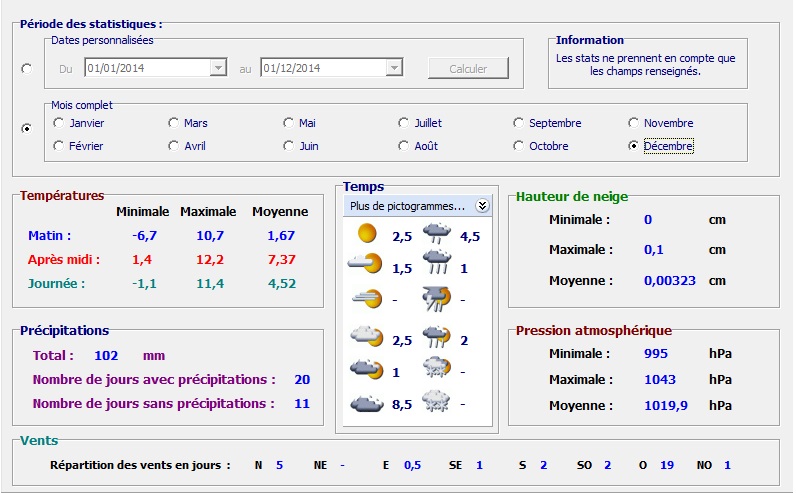
Task: Click the minimum pressure value 995
Action: click(x=656, y=353)
